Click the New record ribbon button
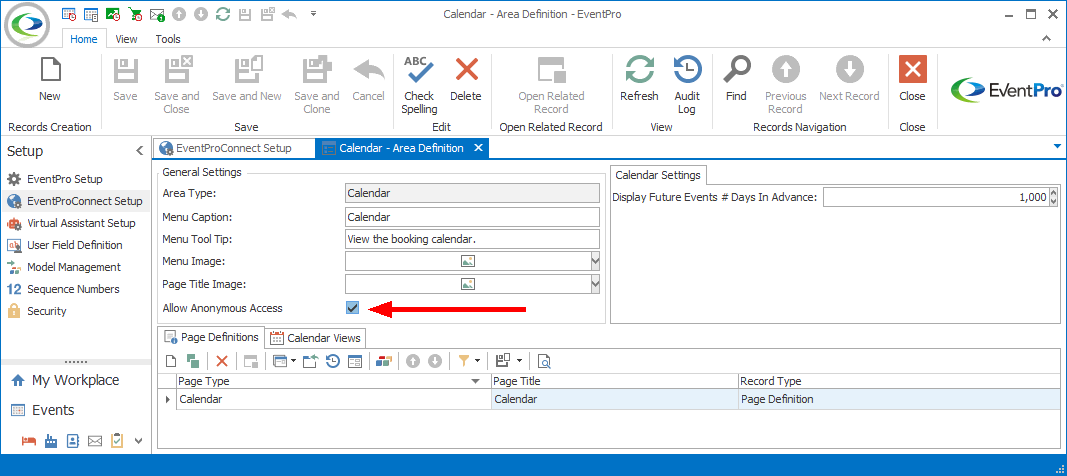Image resolution: width=1067 pixels, height=476 pixels. (x=50, y=80)
